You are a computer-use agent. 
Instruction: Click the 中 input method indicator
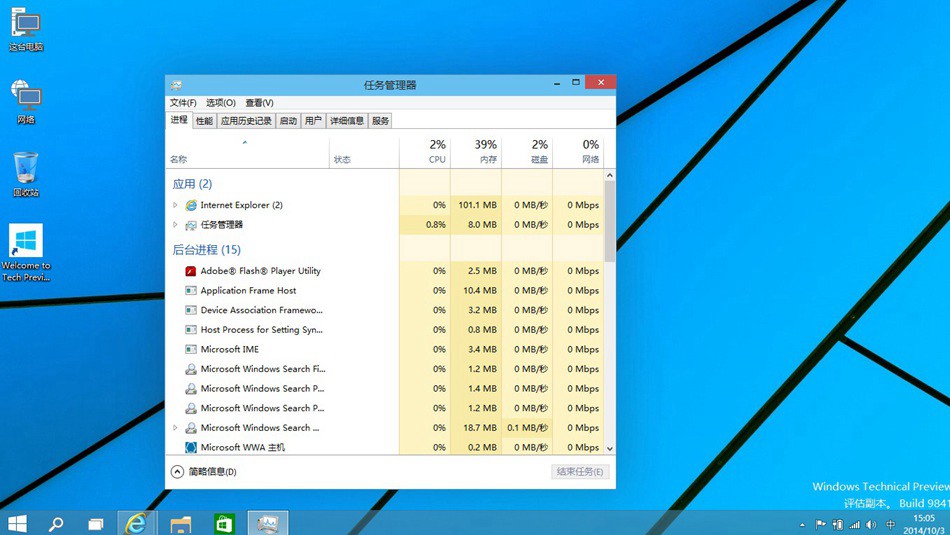tap(890, 525)
